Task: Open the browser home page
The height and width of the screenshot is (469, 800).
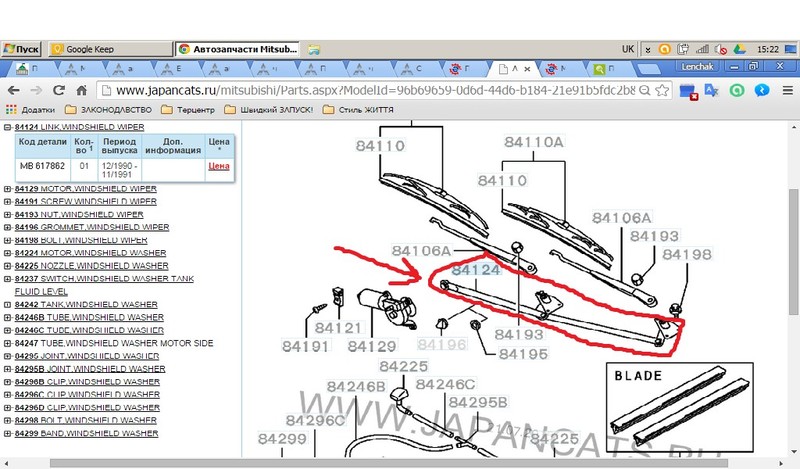Action: point(82,90)
